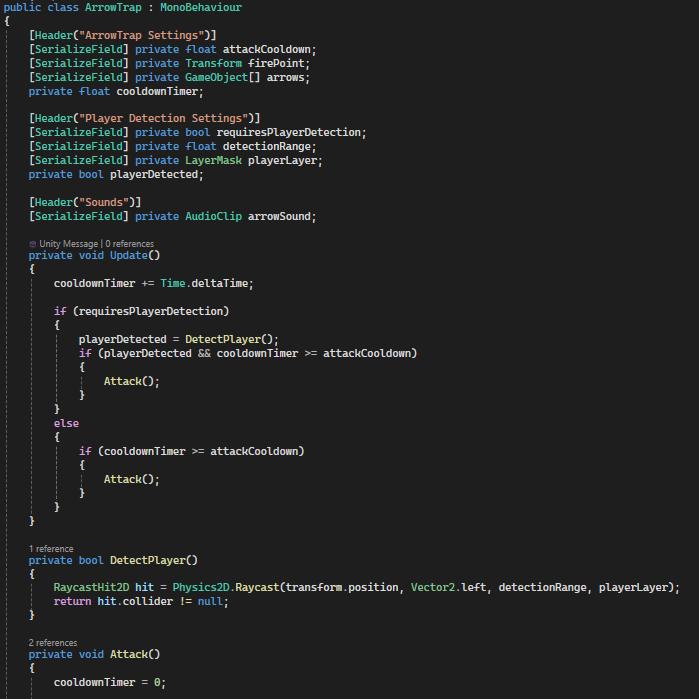This screenshot has width=699, height=699.
Task: Click the "Player Detection Settings" header string
Action: [163, 119]
